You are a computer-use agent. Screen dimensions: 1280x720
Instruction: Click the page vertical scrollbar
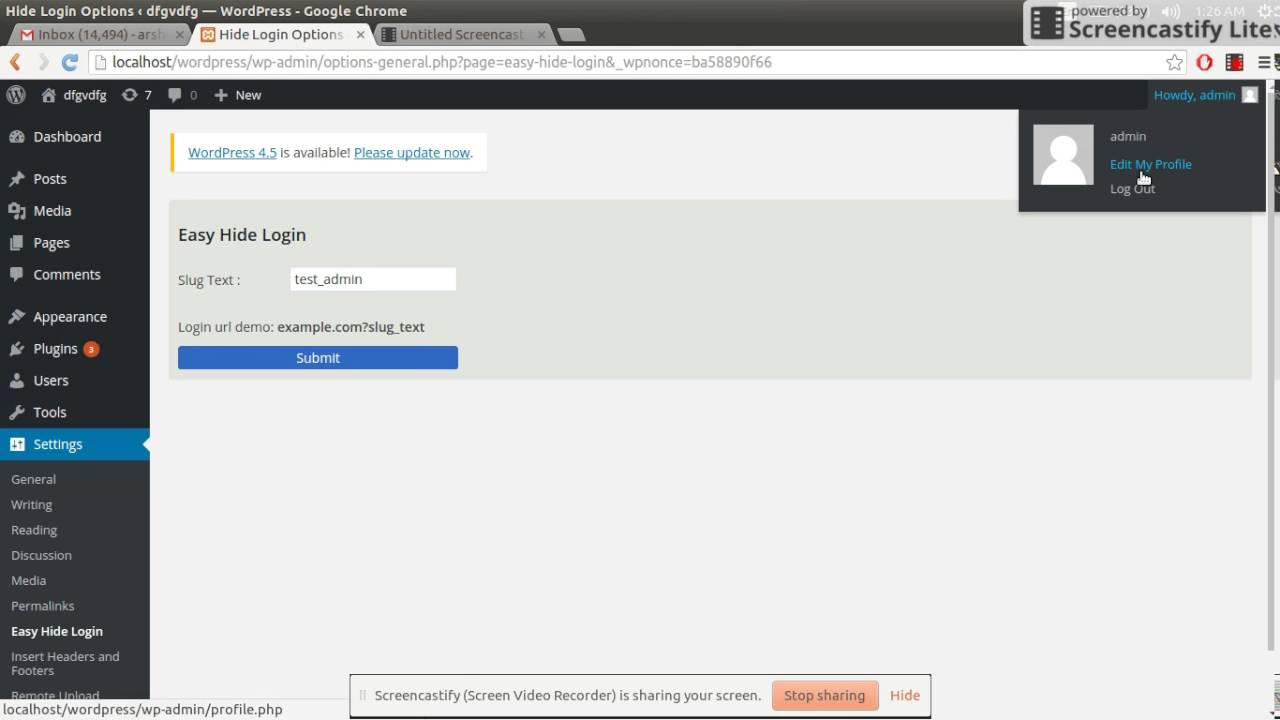pos(1272,370)
